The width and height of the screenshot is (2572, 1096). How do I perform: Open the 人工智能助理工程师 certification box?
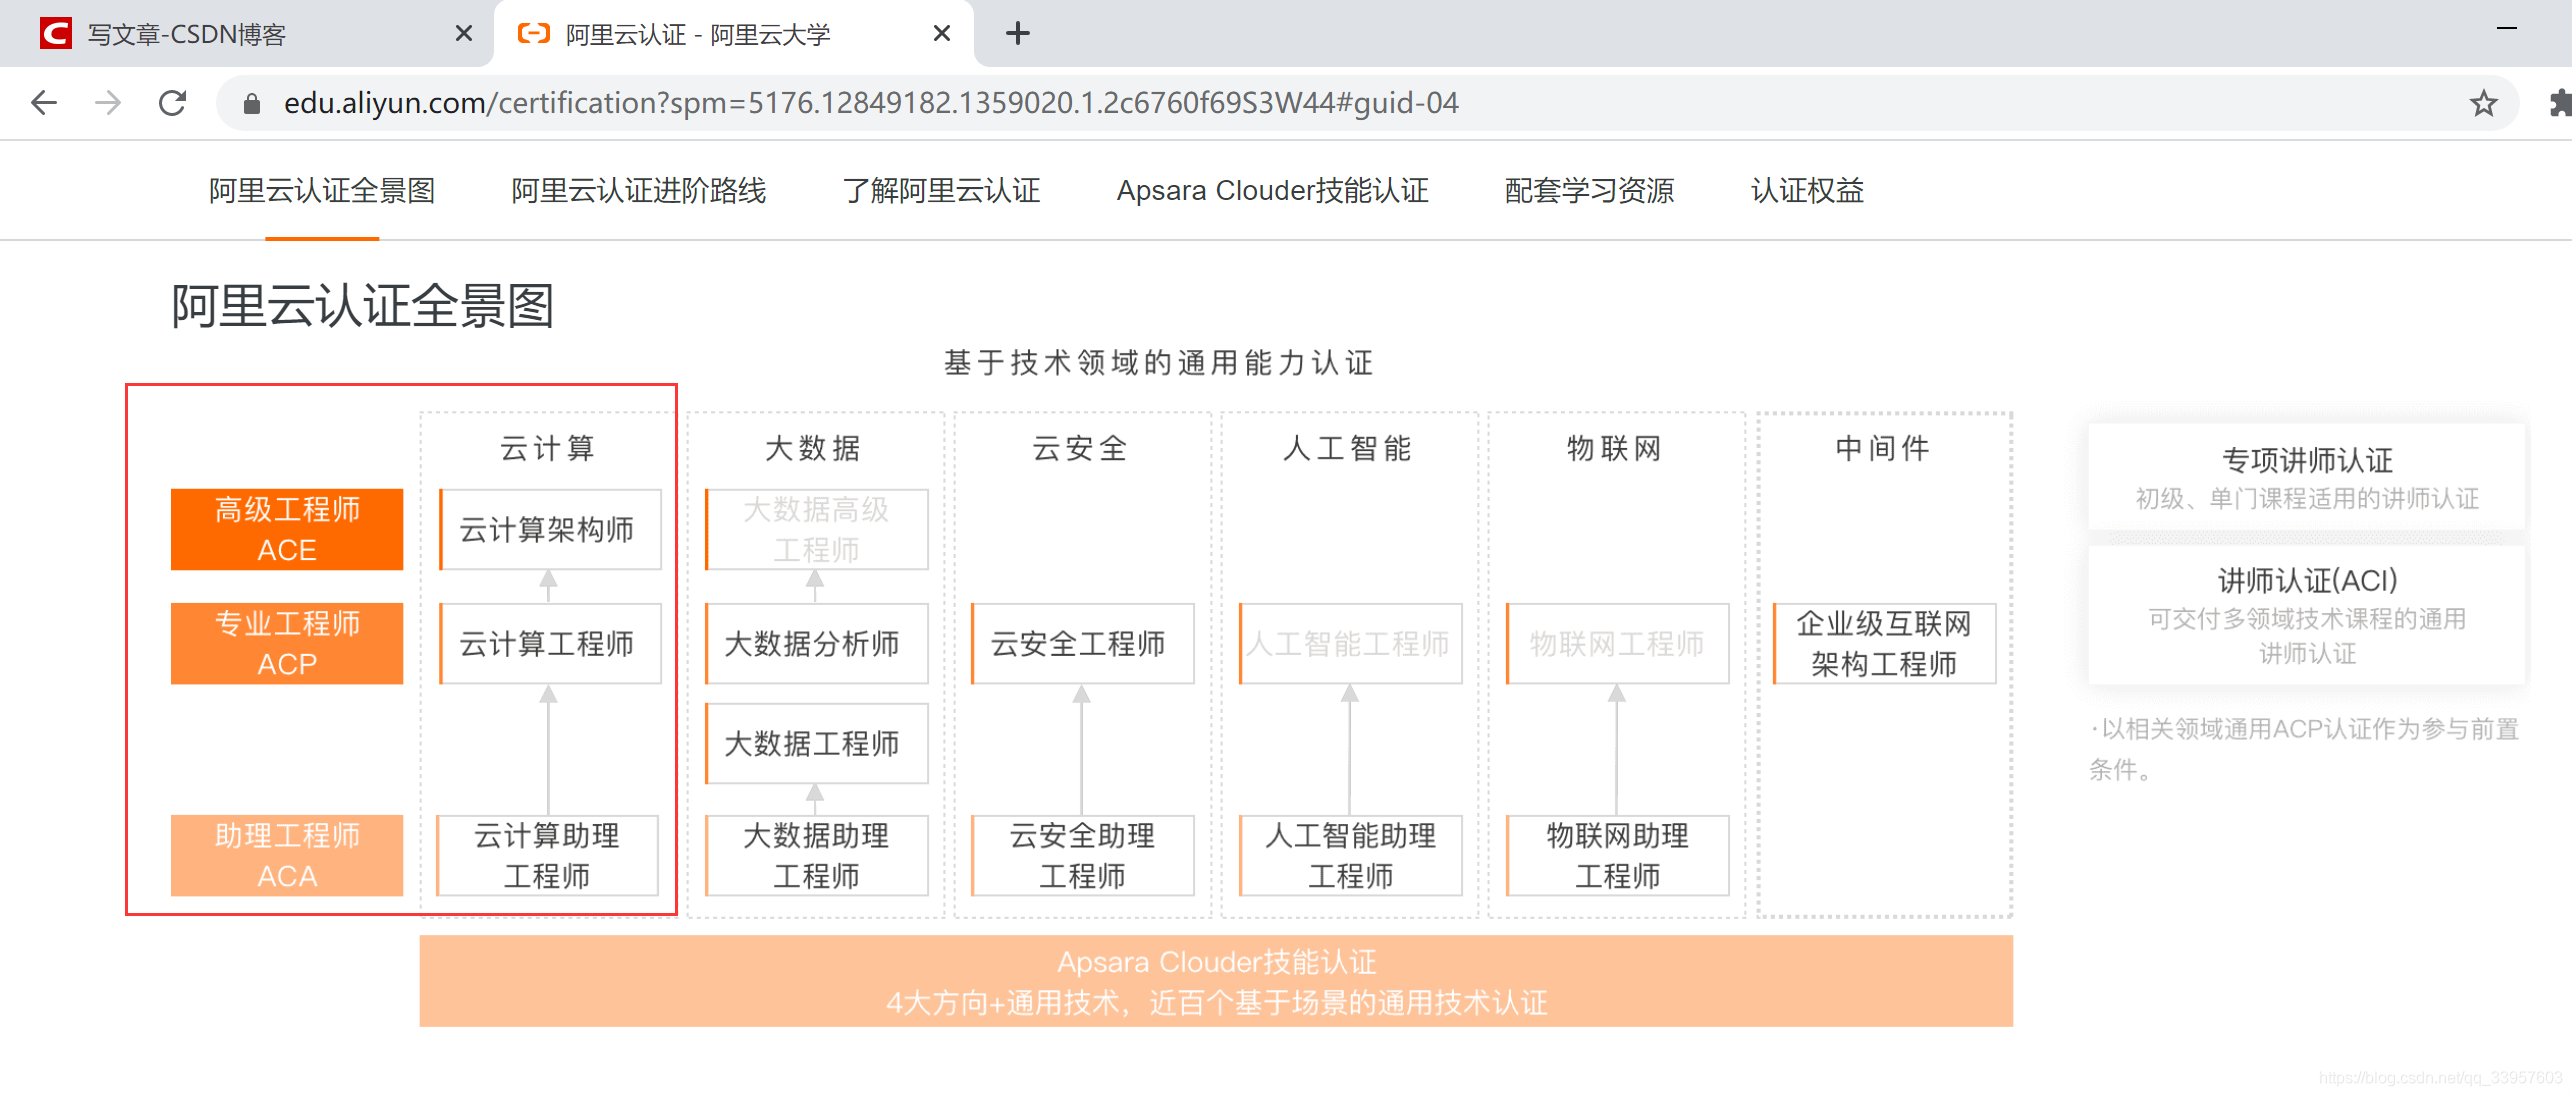pyautogui.click(x=1350, y=855)
